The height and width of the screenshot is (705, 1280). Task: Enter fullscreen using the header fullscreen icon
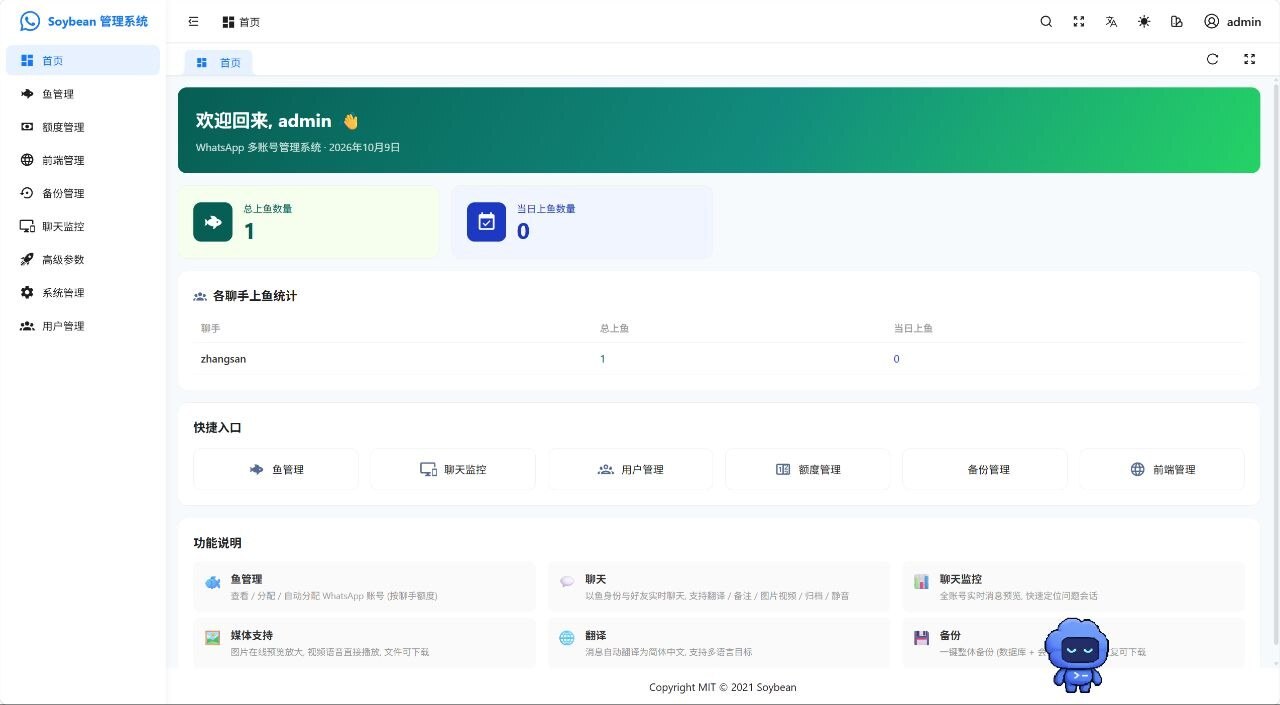coord(1079,21)
